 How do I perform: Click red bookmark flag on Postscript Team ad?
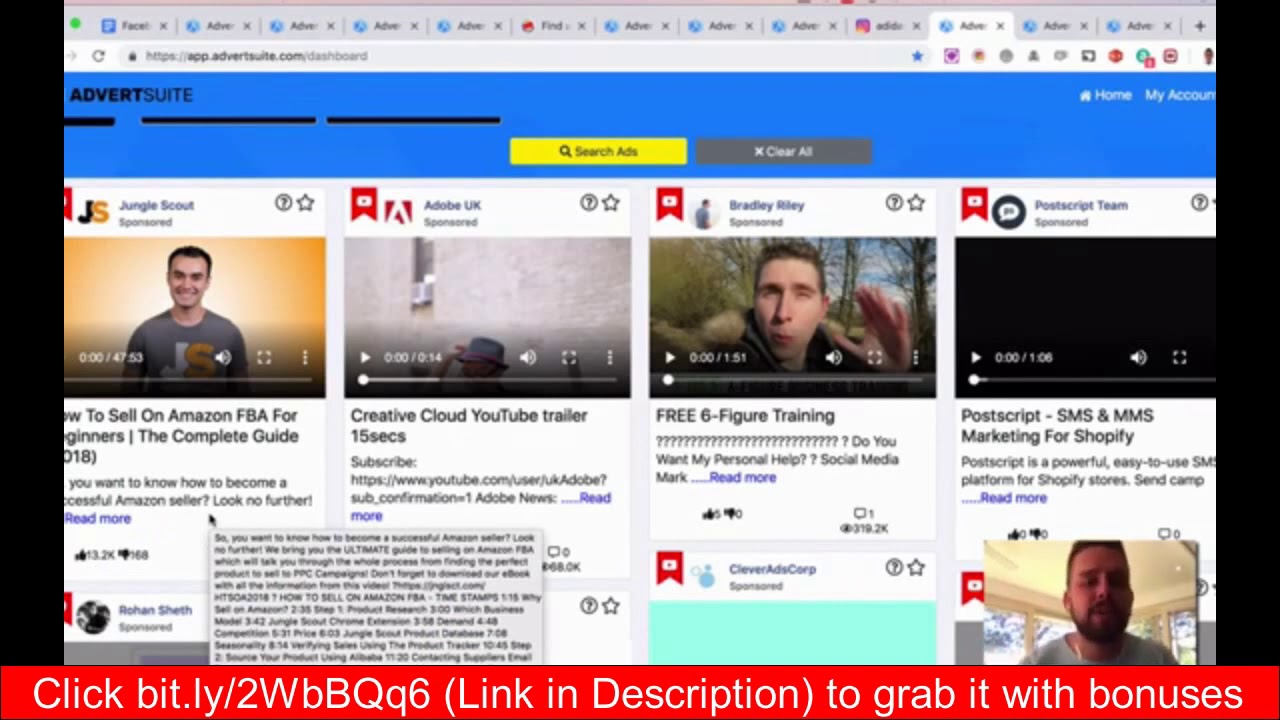click(974, 205)
